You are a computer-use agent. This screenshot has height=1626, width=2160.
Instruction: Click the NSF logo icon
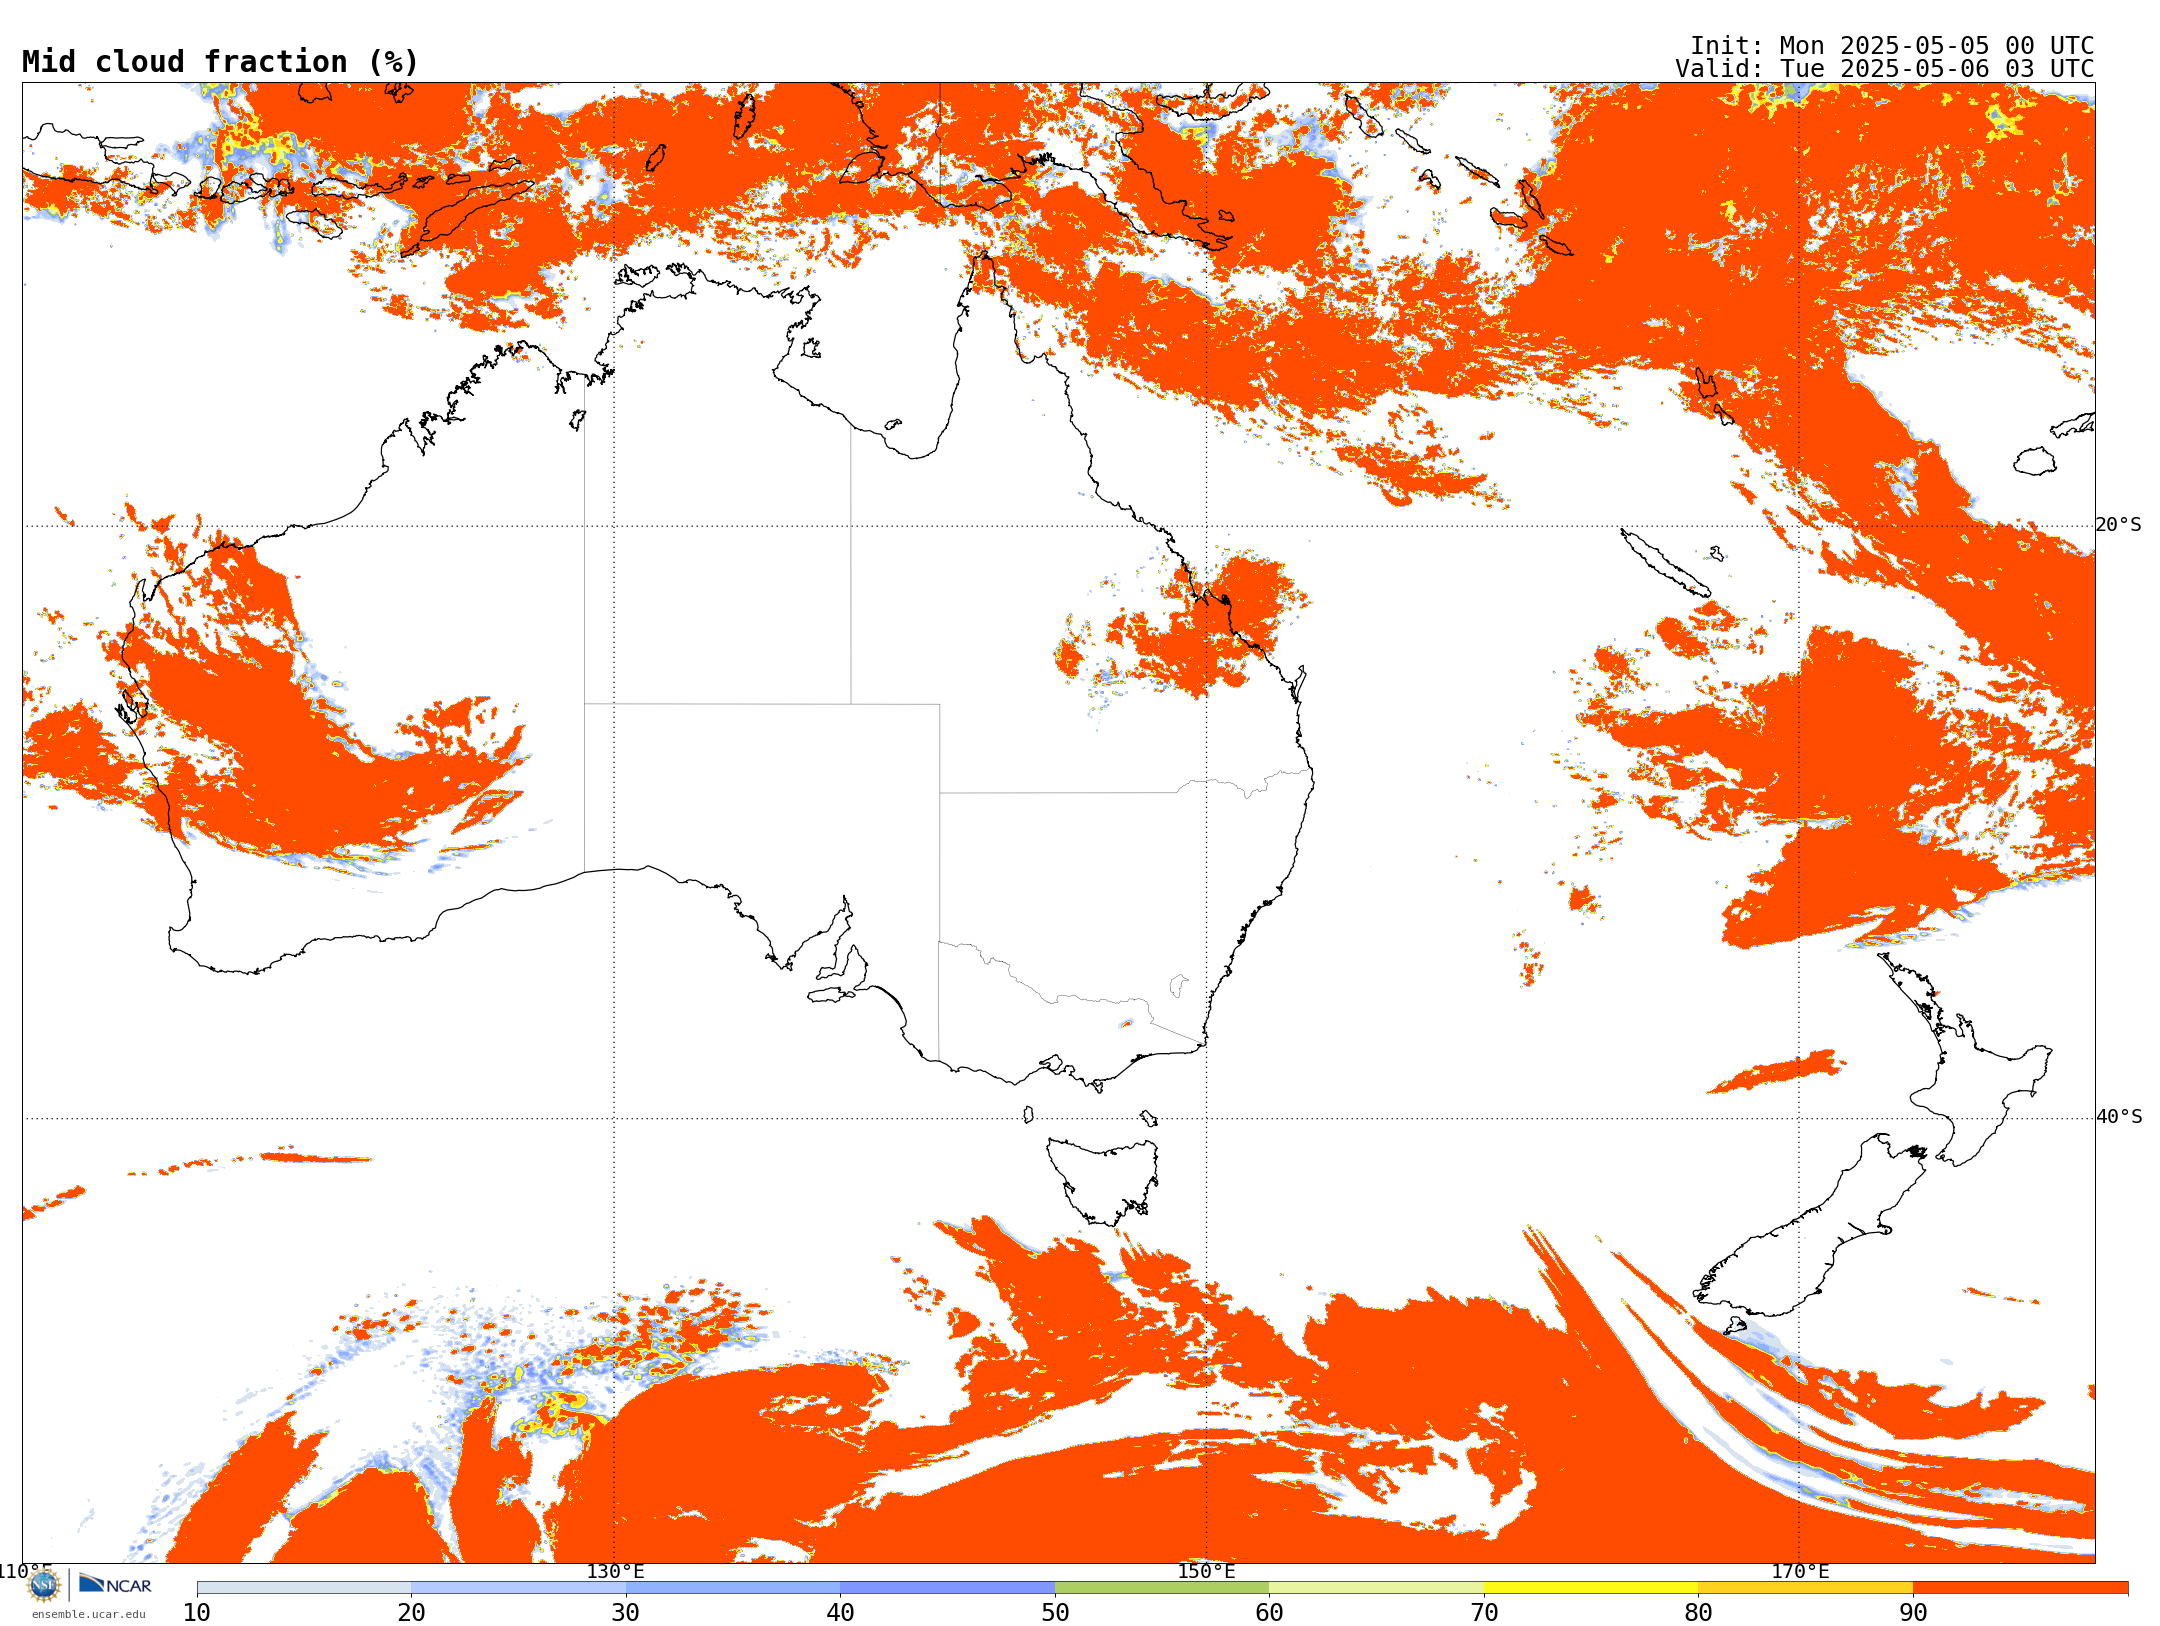click(x=44, y=1585)
